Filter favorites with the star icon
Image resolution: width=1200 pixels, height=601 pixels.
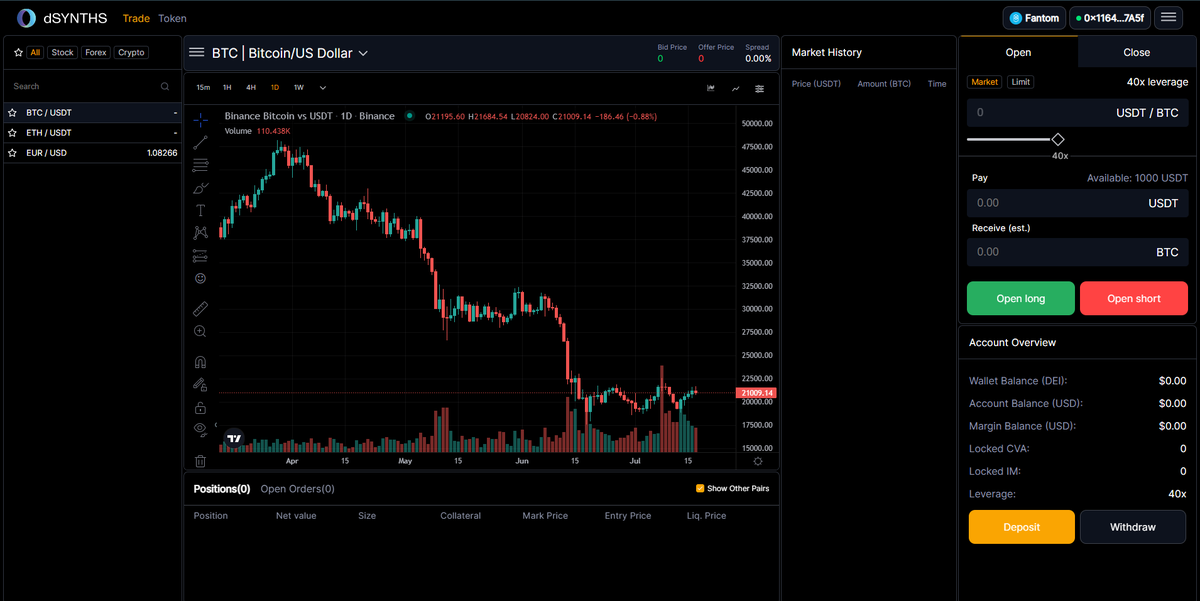click(x=18, y=52)
